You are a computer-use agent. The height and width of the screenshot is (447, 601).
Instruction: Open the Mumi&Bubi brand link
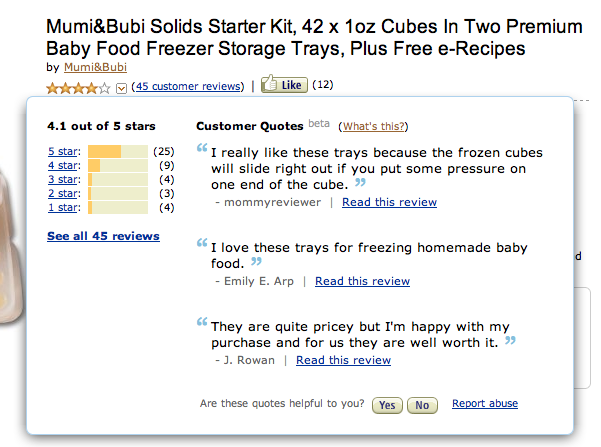click(x=95, y=67)
